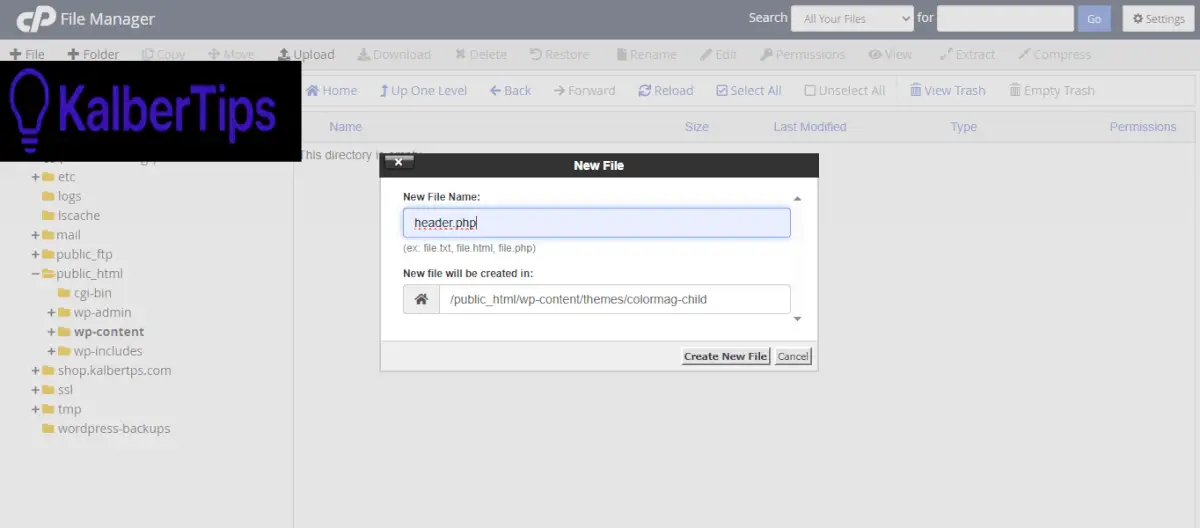Check Select All files
Viewport: 1200px width, 528px height.
click(x=722, y=90)
